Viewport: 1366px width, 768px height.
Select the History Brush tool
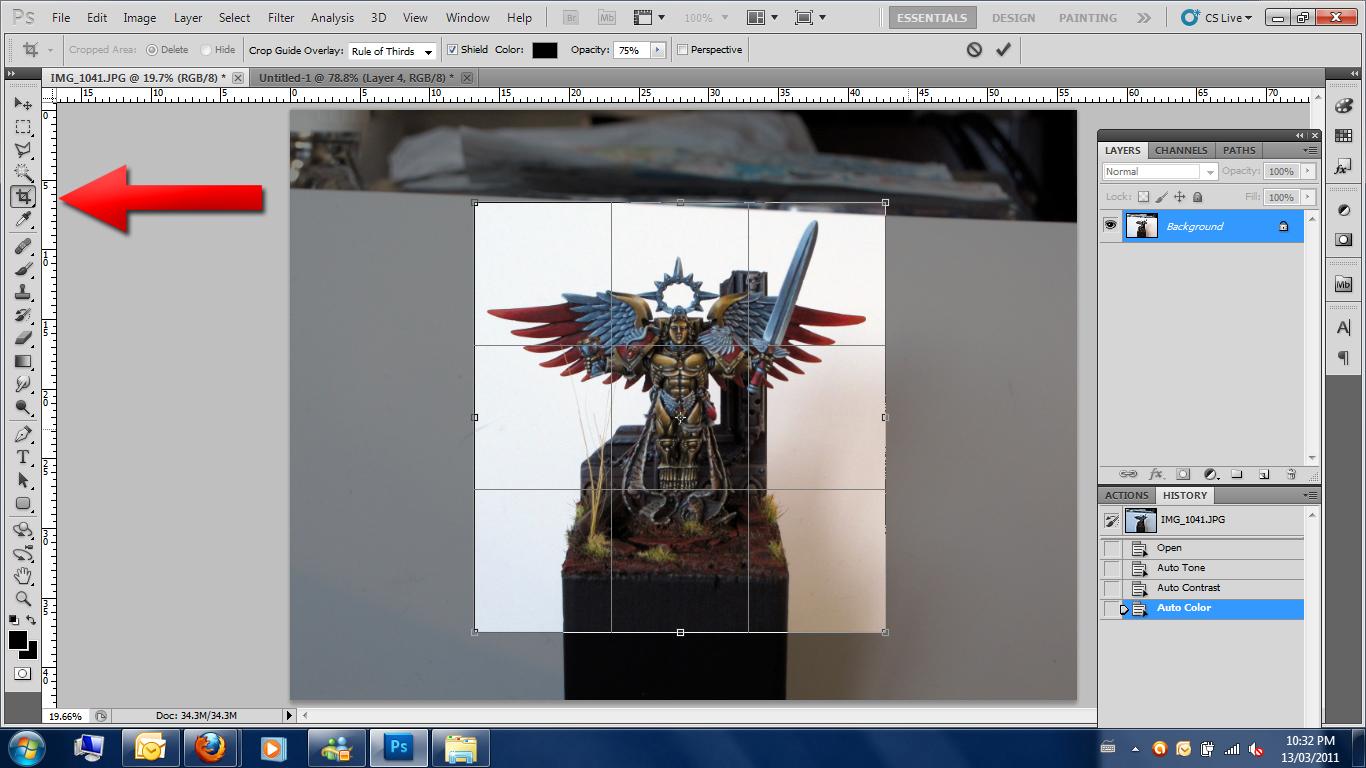click(x=23, y=315)
